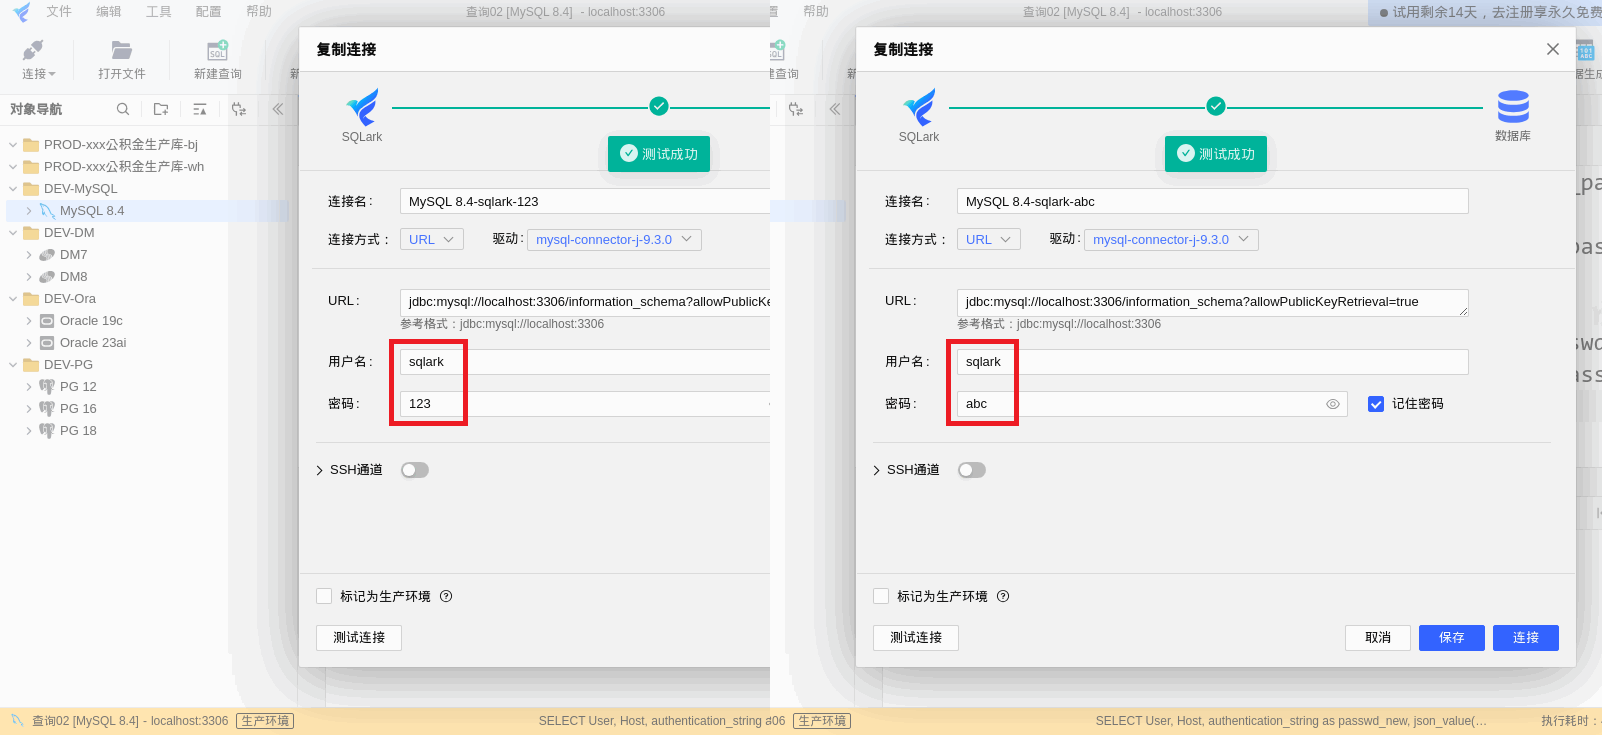This screenshot has height=735, width=1602.
Task: Open URL 连接方式 dropdown in left dialog
Action: coord(432,240)
